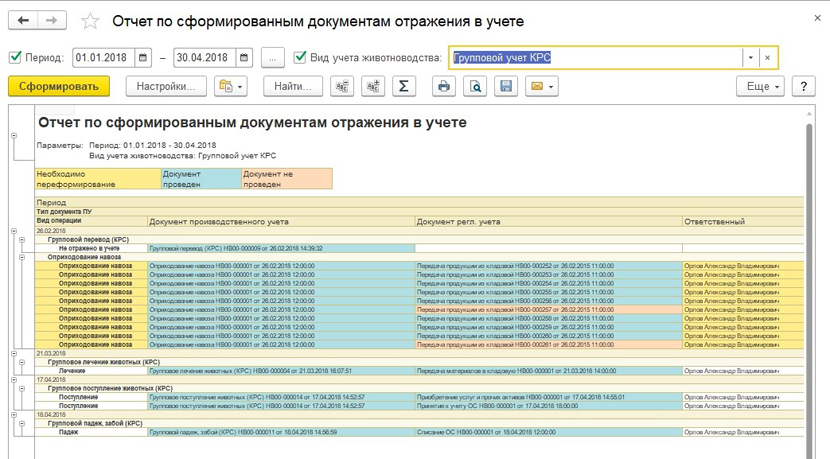
Task: Save report with floppy disk icon
Action: pyautogui.click(x=506, y=87)
